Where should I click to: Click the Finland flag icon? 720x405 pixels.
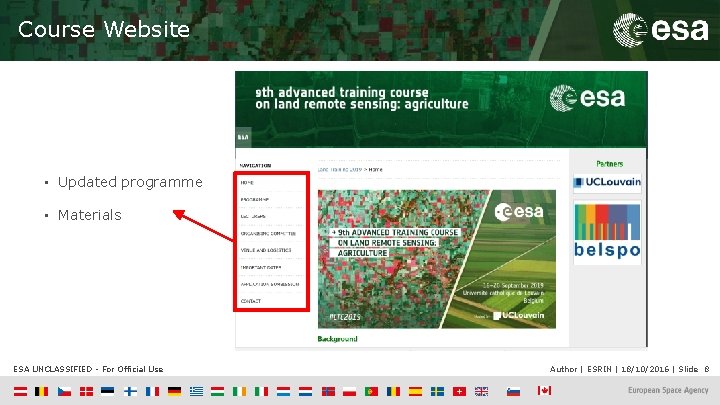click(130, 391)
